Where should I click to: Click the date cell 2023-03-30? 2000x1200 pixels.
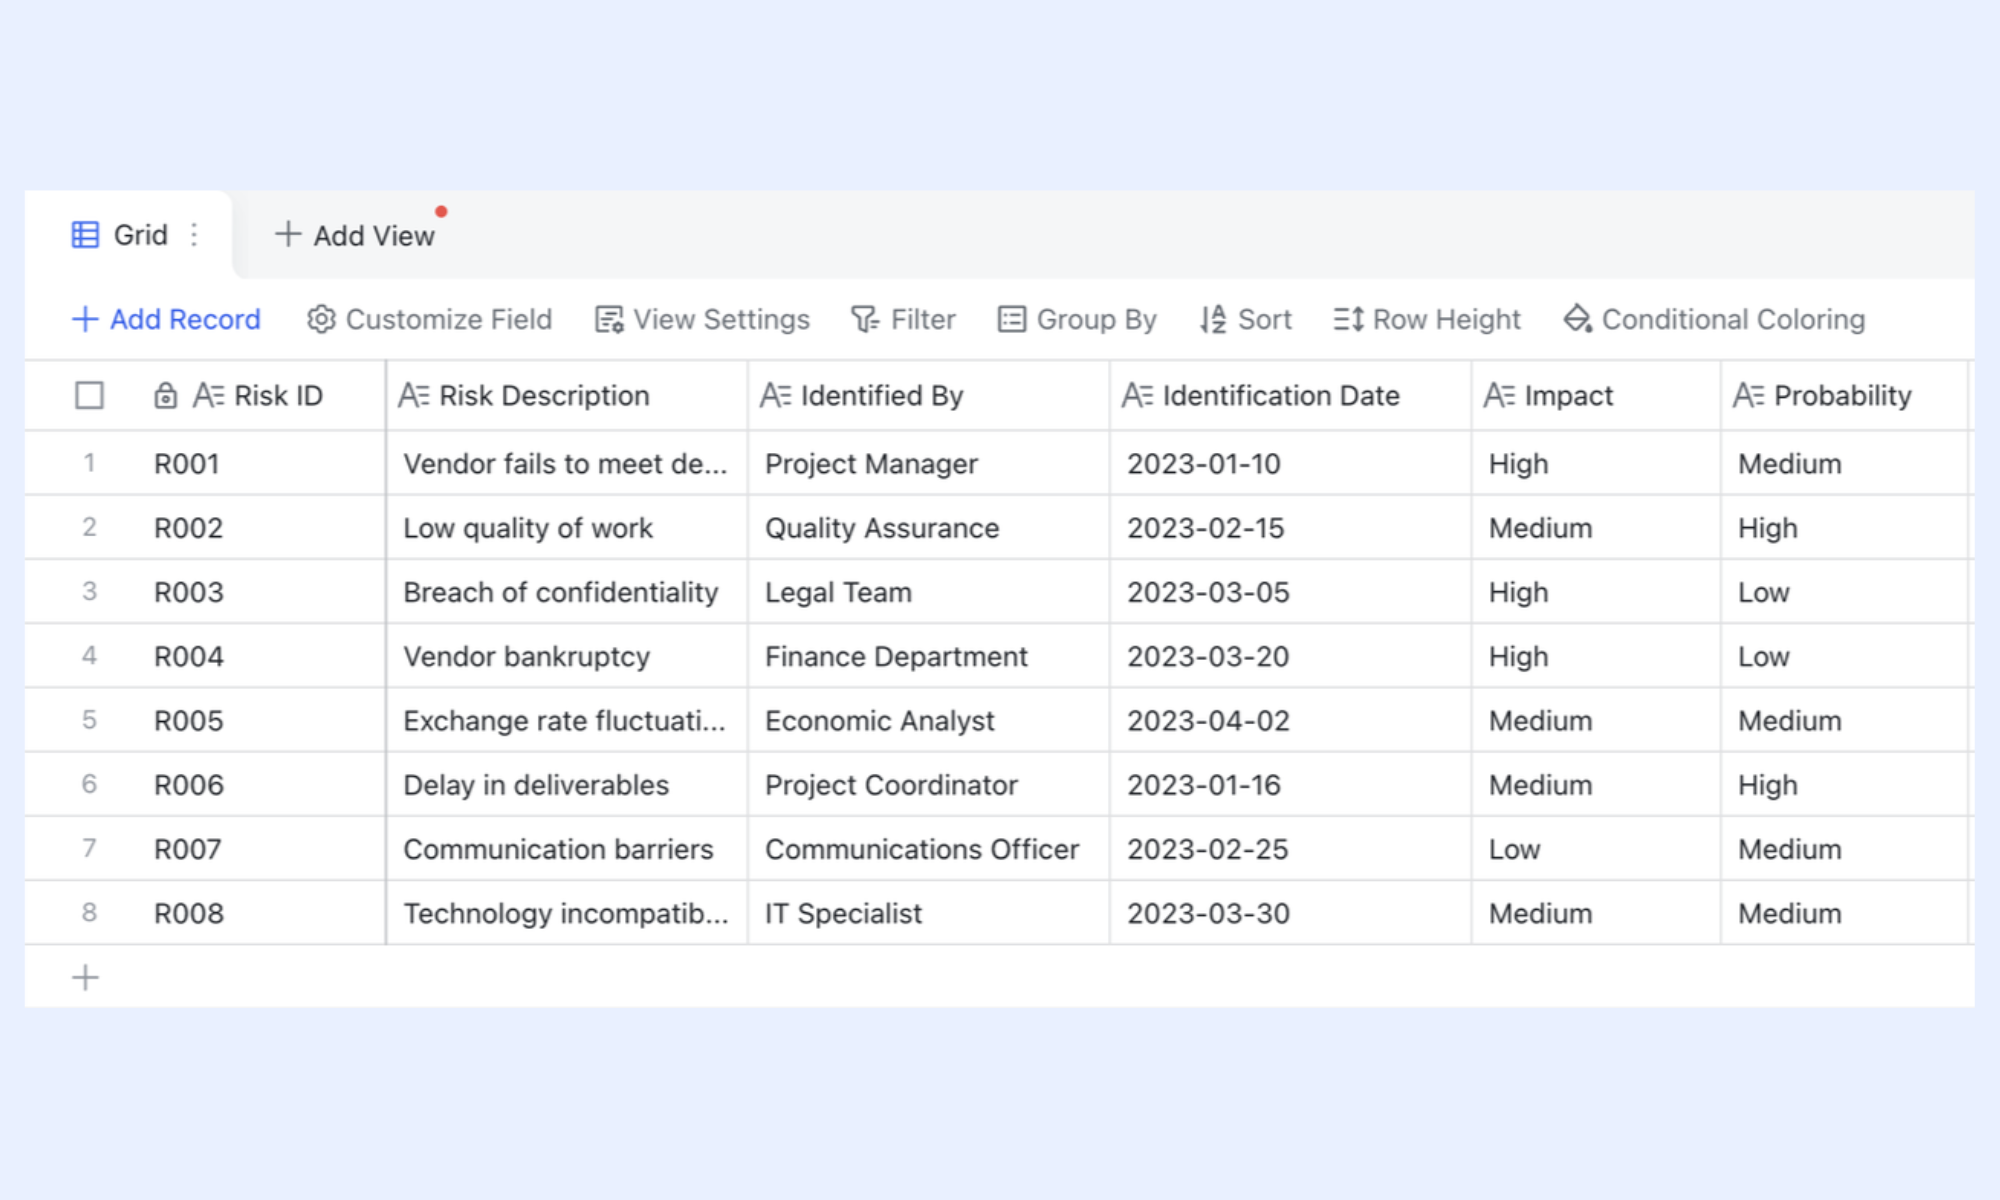(x=1291, y=913)
